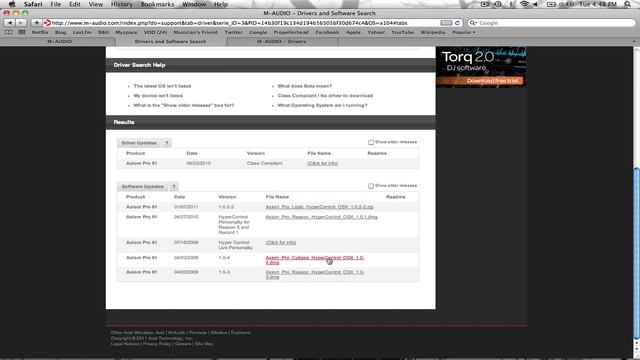
Task: Switch to M-AUDIO - Drivers tab
Action: click(x=282, y=41)
